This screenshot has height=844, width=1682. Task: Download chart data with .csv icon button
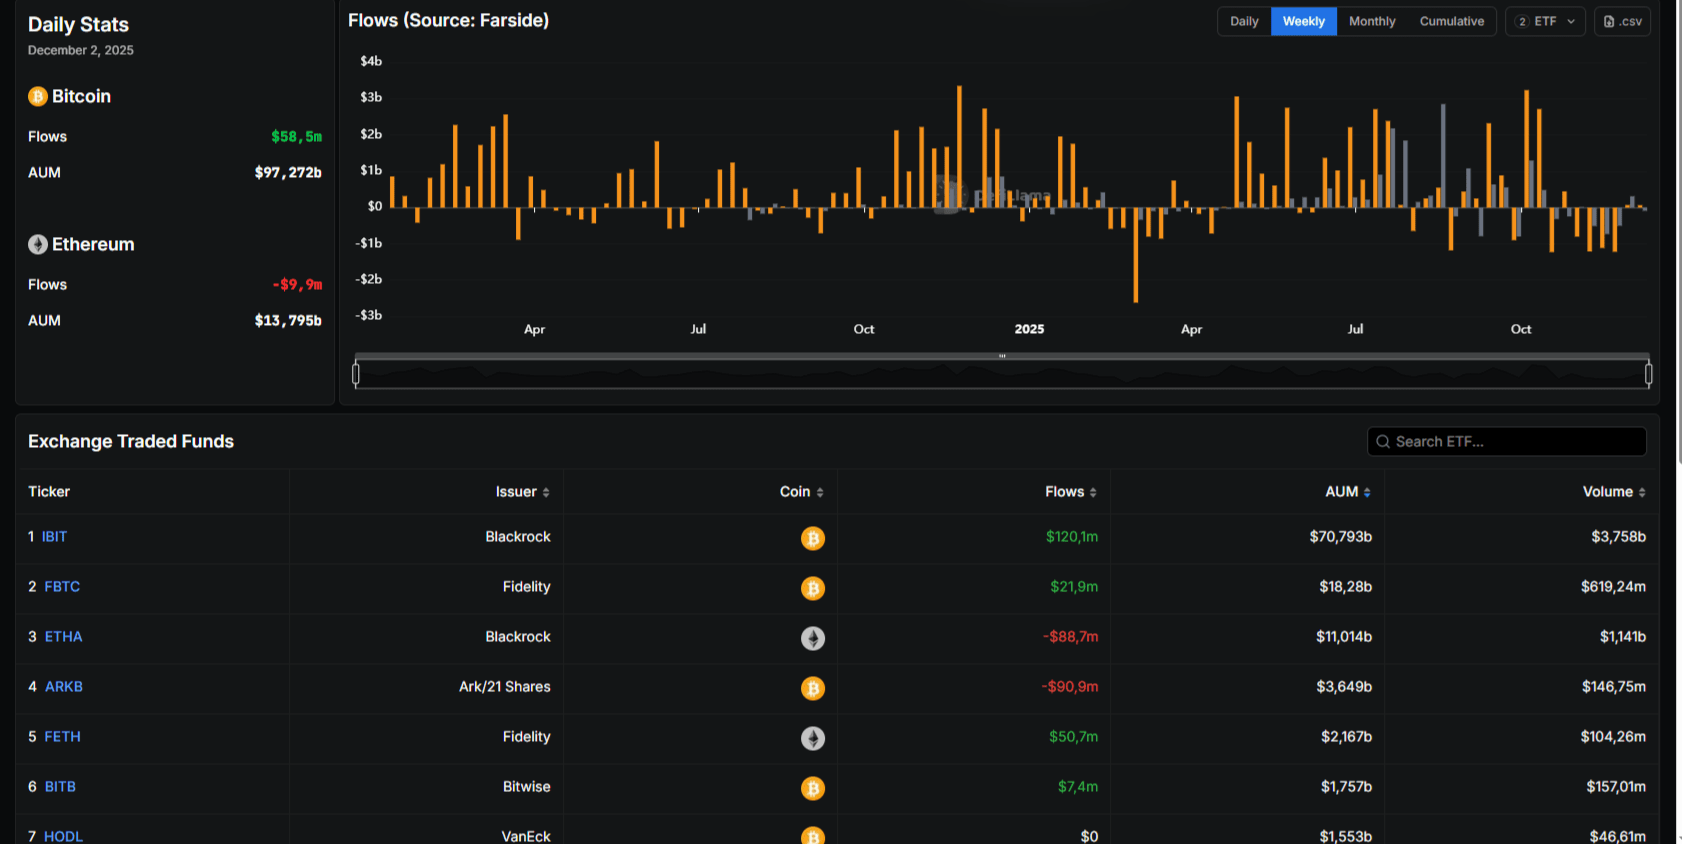(1622, 21)
